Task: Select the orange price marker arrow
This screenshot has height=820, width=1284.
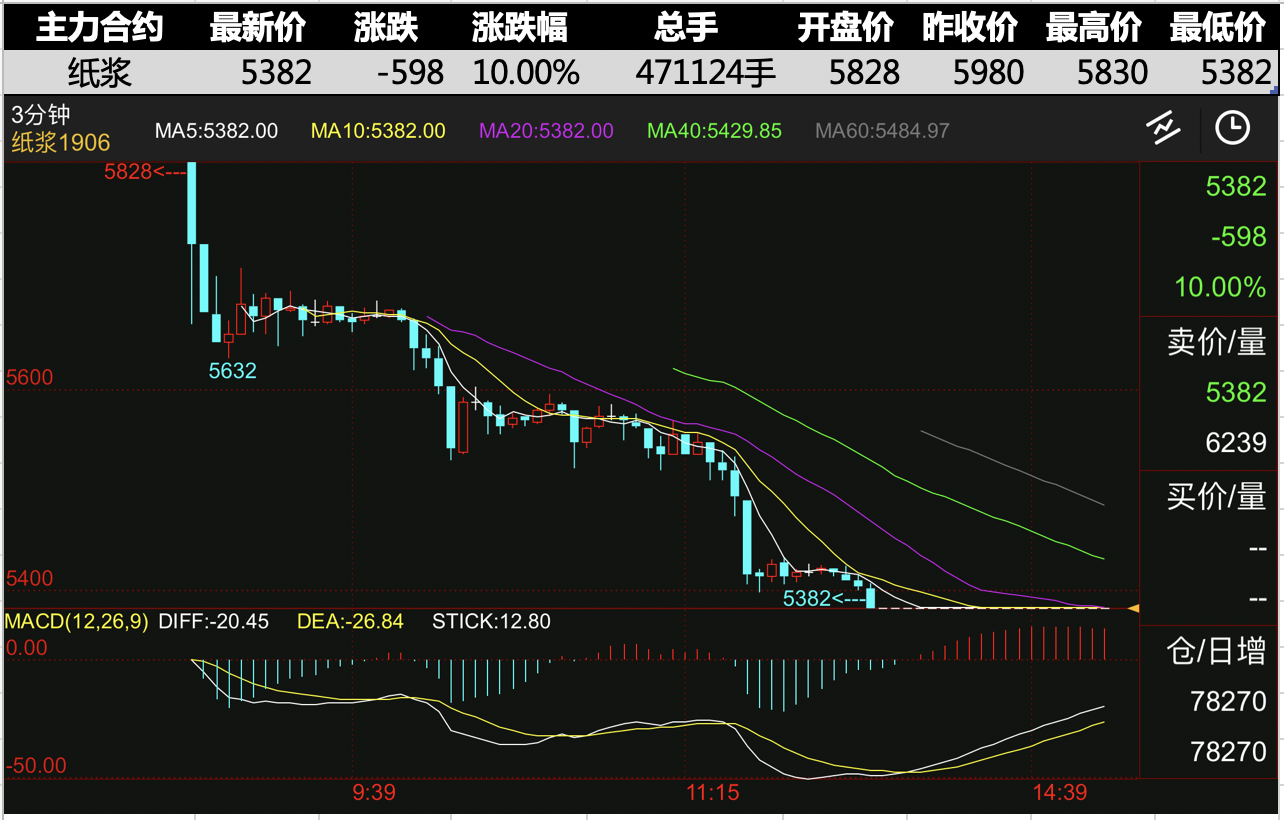Action: [x=1133, y=608]
